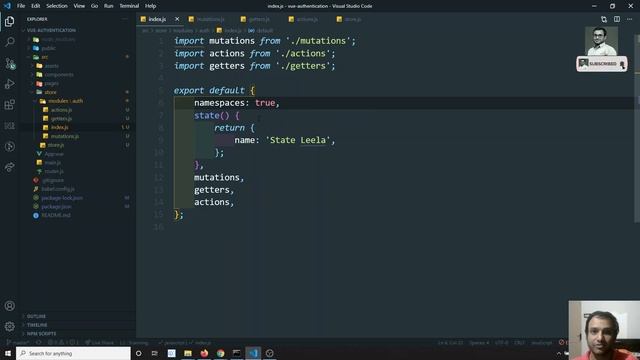Open App.vue in the explorer tree
Image resolution: width=640 pixels, height=360 pixels.
tap(54, 154)
